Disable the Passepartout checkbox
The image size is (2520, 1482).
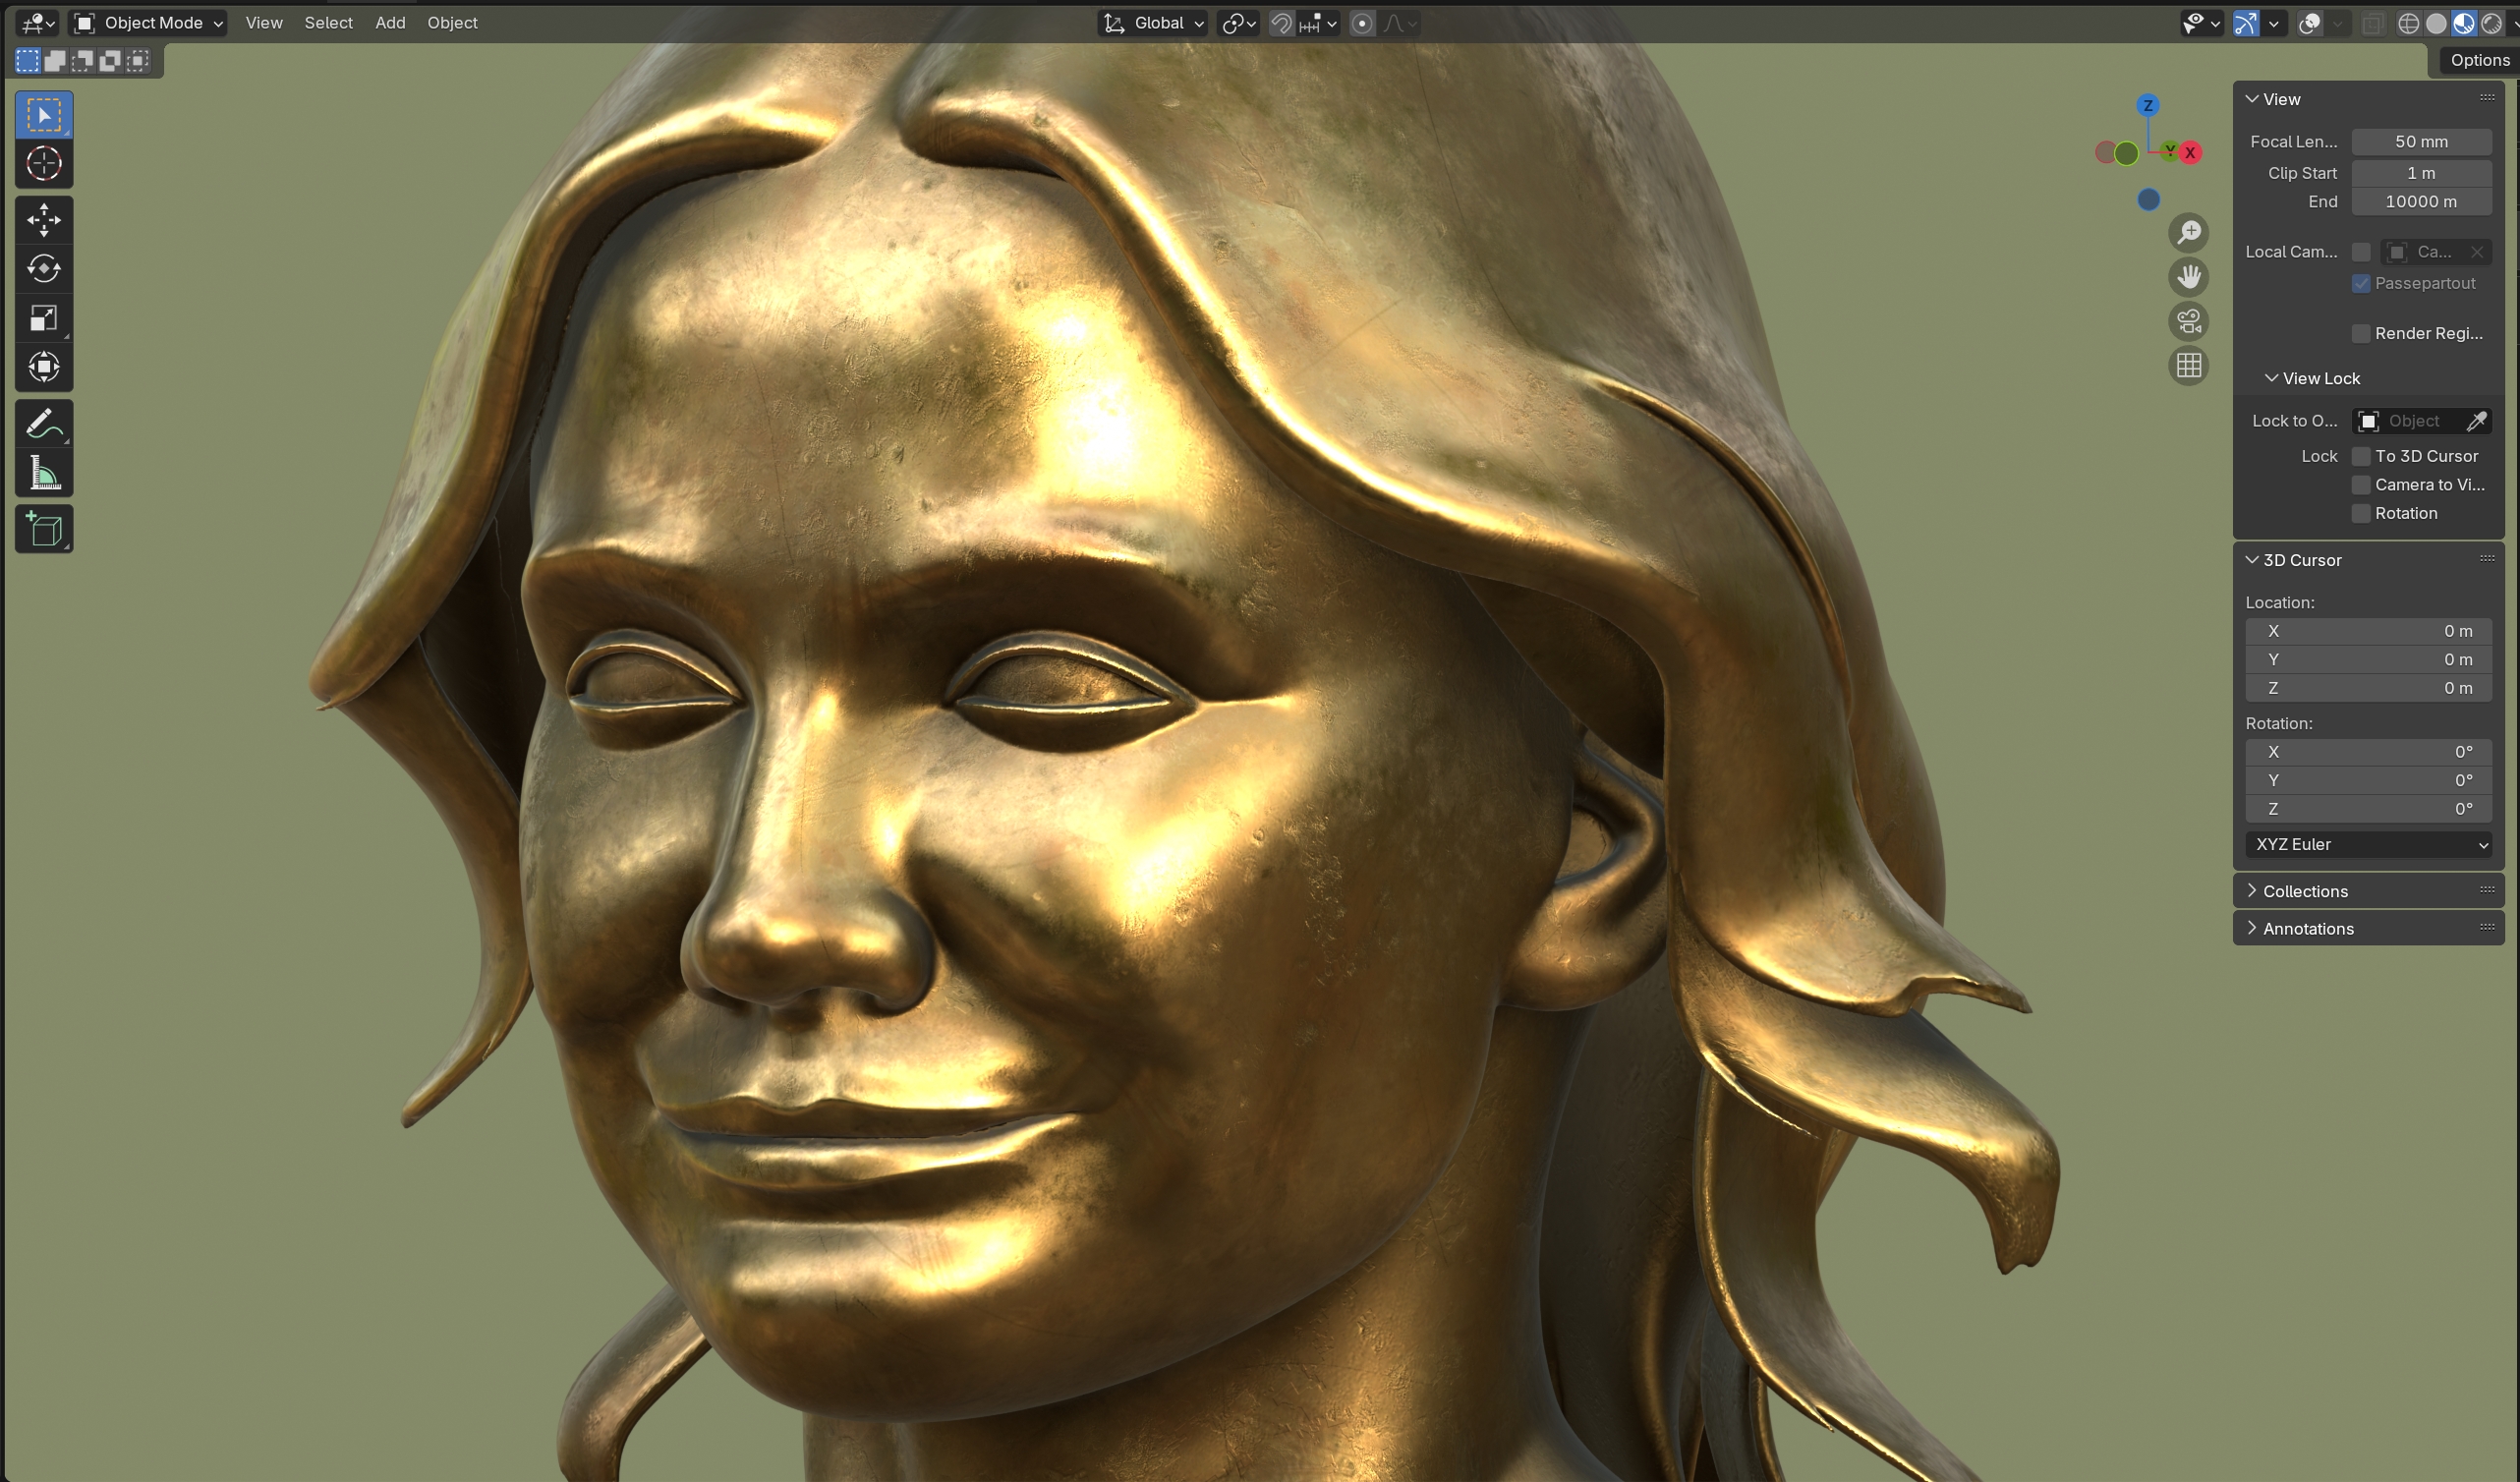(x=2361, y=284)
